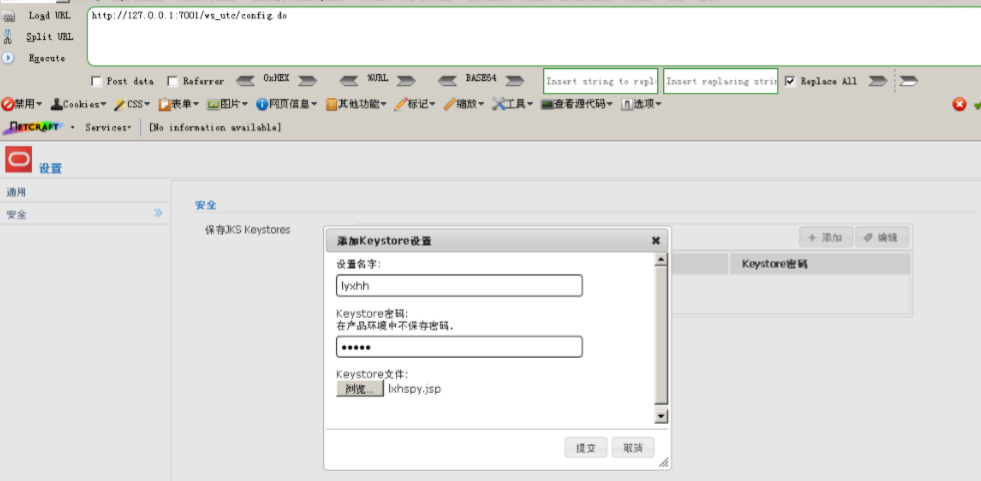Open the 禁用 dropdown menu
Screen dimensions: 981x481
23,104
